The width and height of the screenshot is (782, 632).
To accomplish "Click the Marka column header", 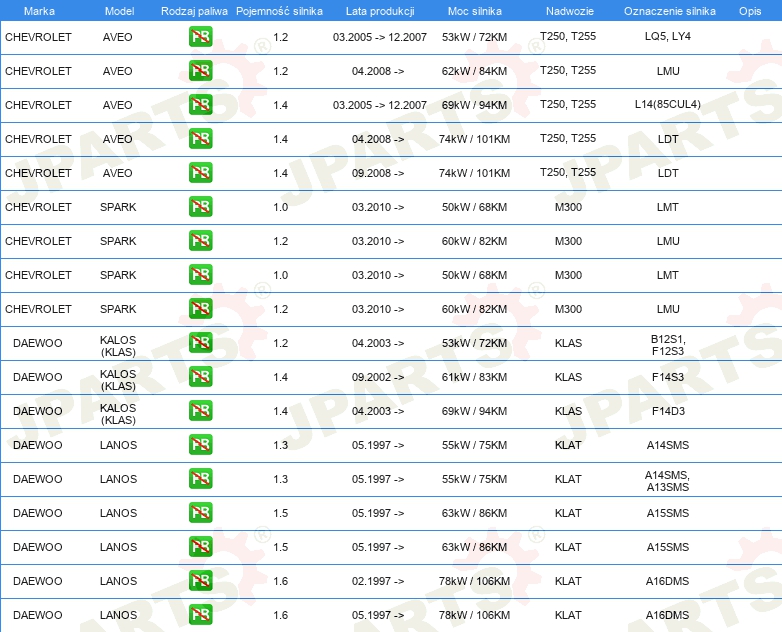I will 39,11.
